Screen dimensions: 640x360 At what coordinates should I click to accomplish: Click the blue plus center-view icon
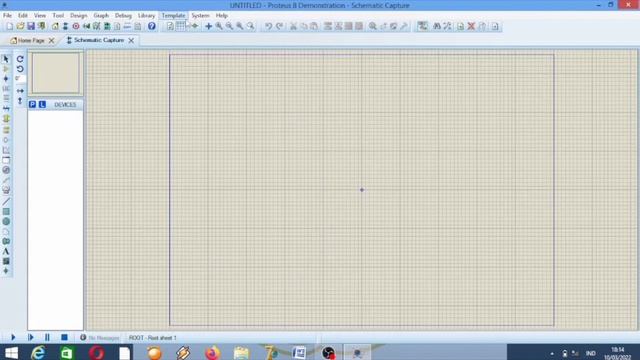(x=208, y=26)
